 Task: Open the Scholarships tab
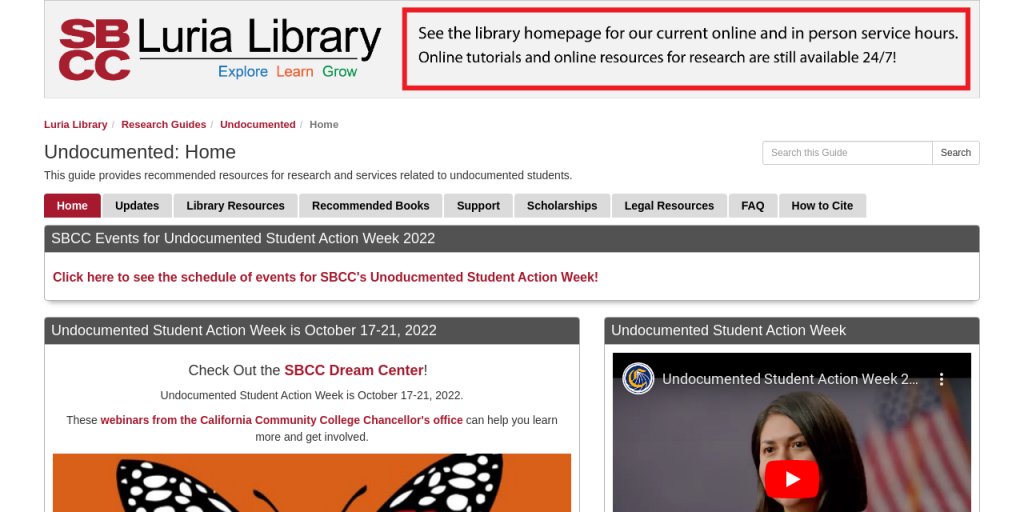coord(562,206)
